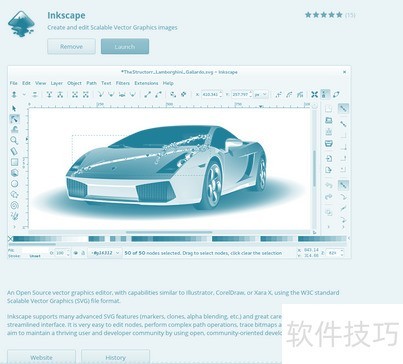Viewport: 403px width, 364px height.
Task: Select the arrow Selector tool
Action: 14,108
